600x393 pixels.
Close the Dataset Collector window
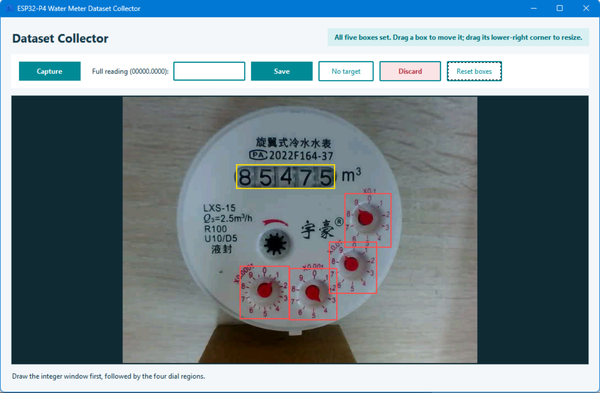click(586, 8)
